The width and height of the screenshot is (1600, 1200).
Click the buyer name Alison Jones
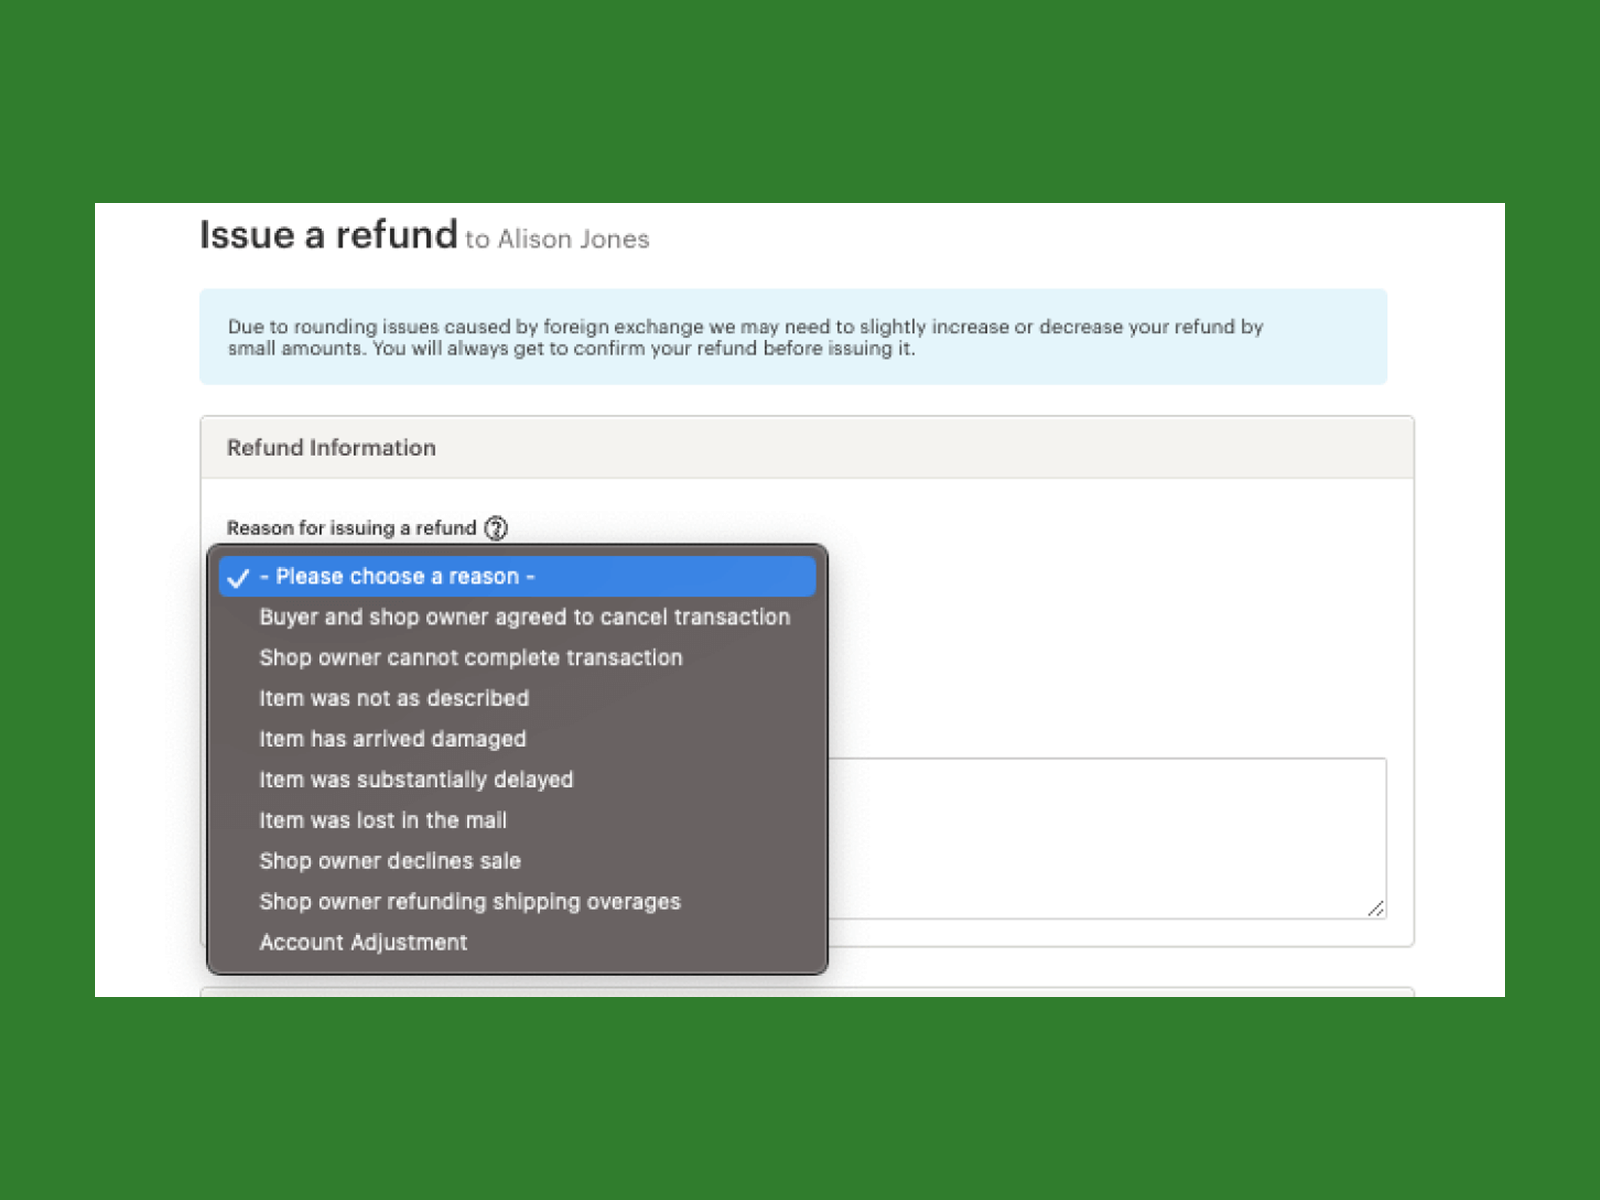point(573,240)
